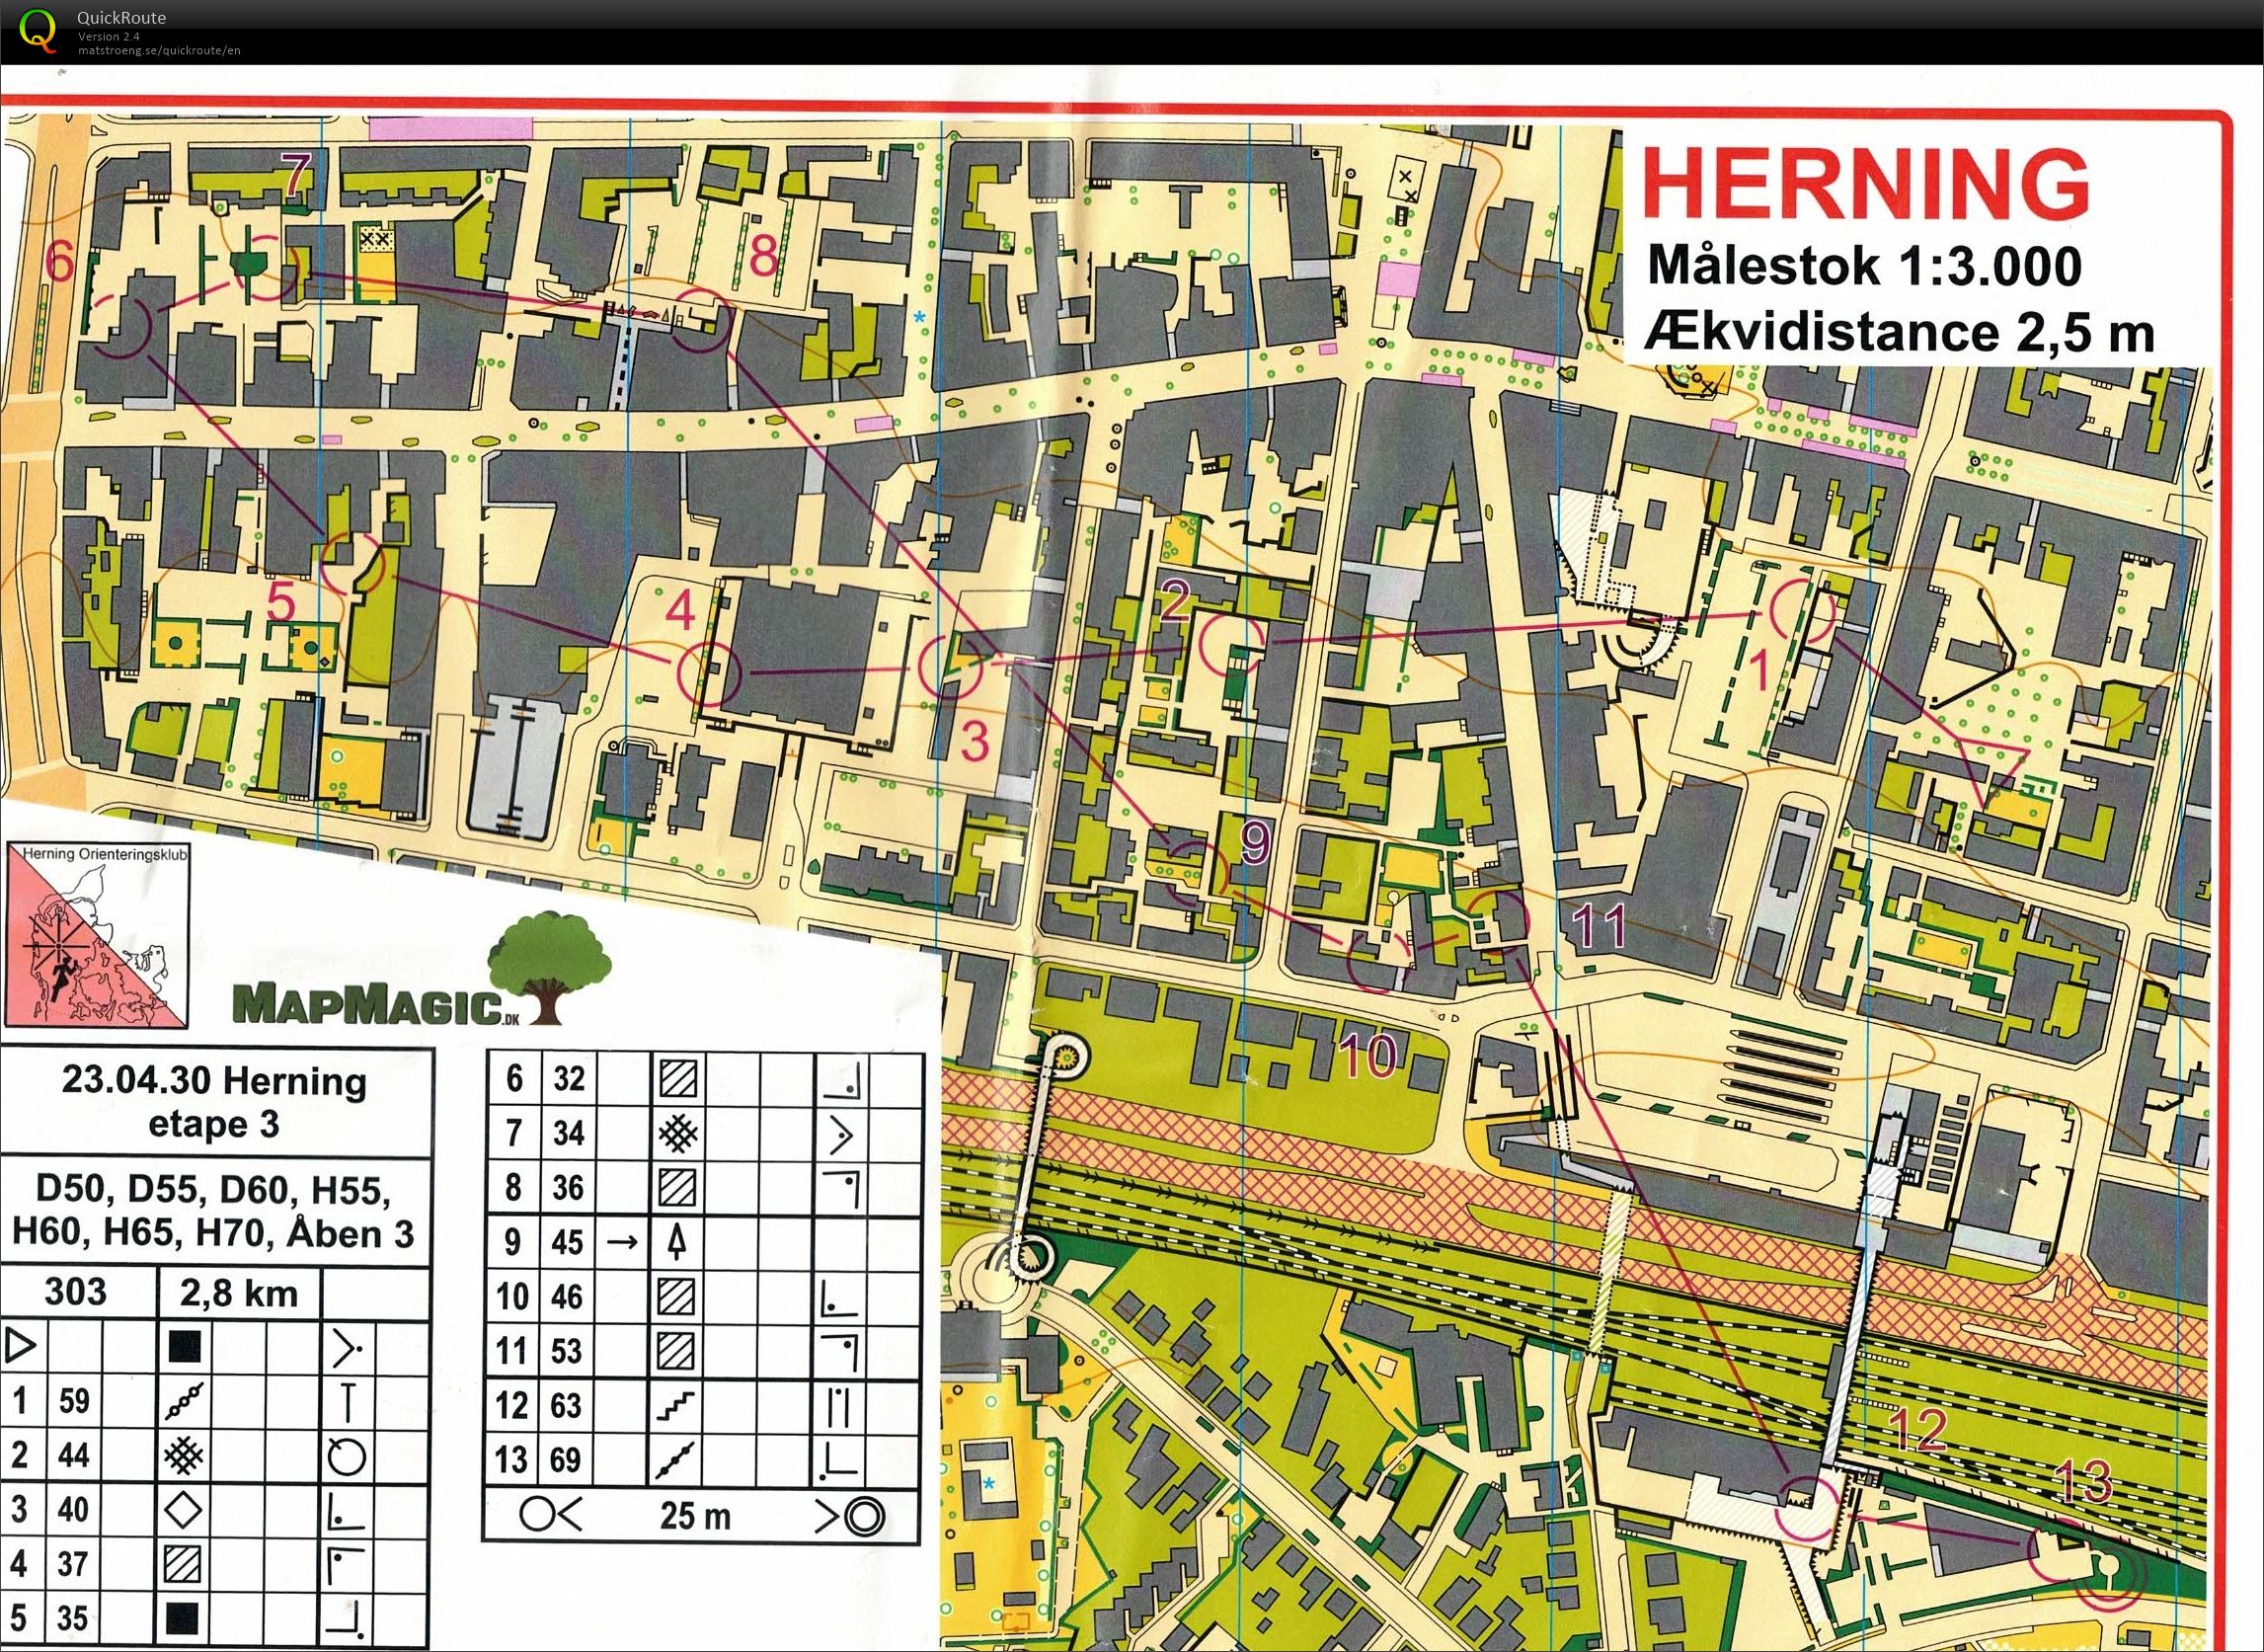Click control code 32 in the table

pyautogui.click(x=568, y=1078)
